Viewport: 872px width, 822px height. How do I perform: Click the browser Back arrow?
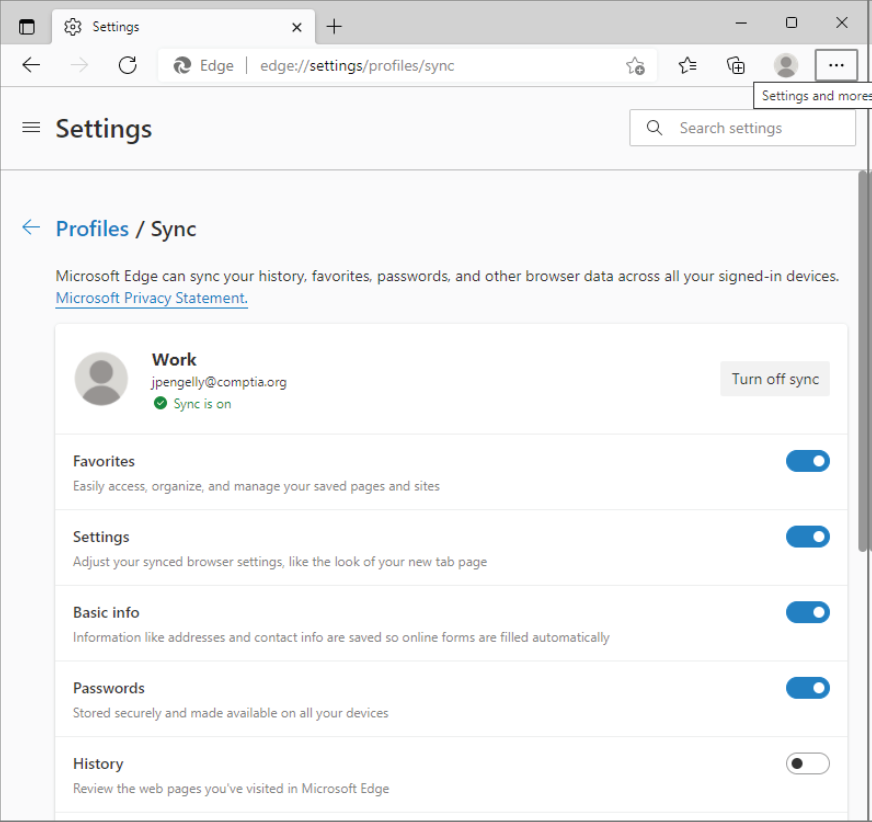click(x=31, y=65)
